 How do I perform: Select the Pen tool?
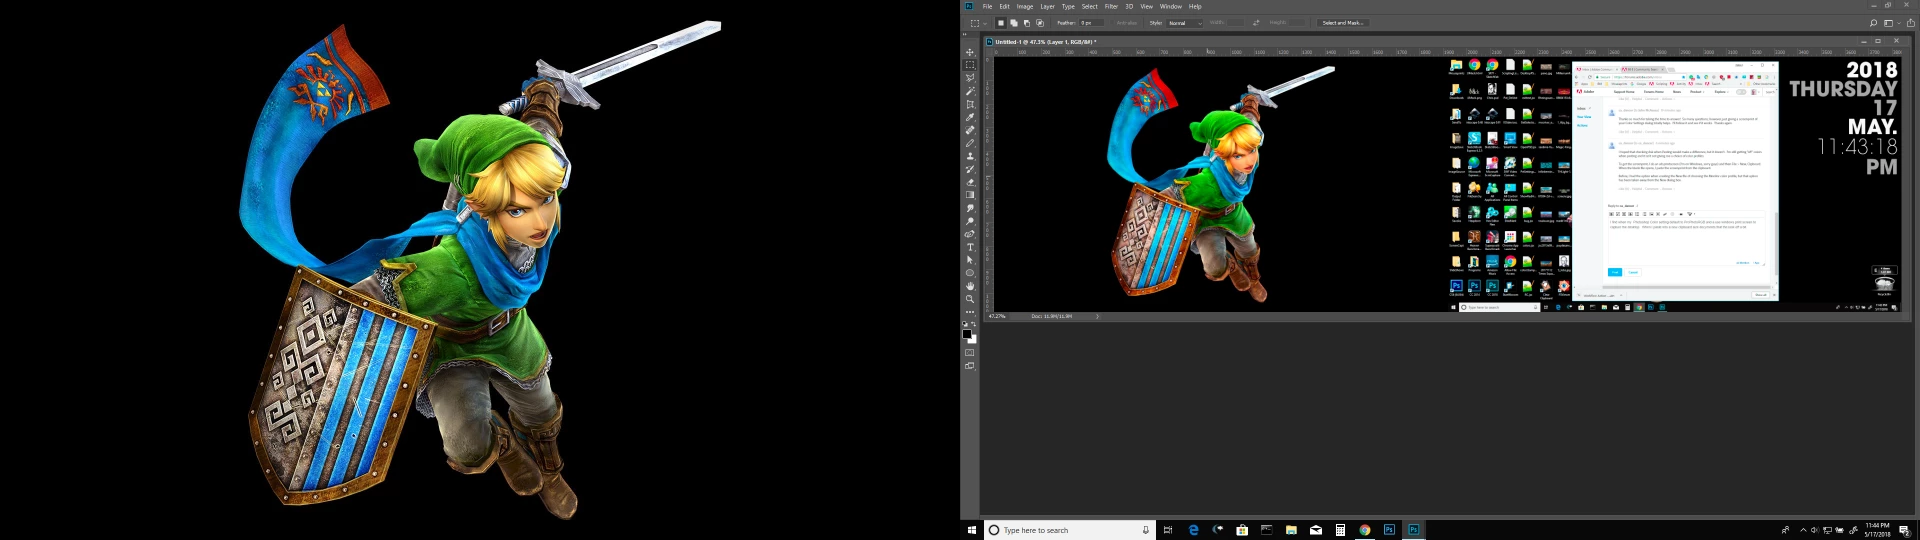(970, 234)
